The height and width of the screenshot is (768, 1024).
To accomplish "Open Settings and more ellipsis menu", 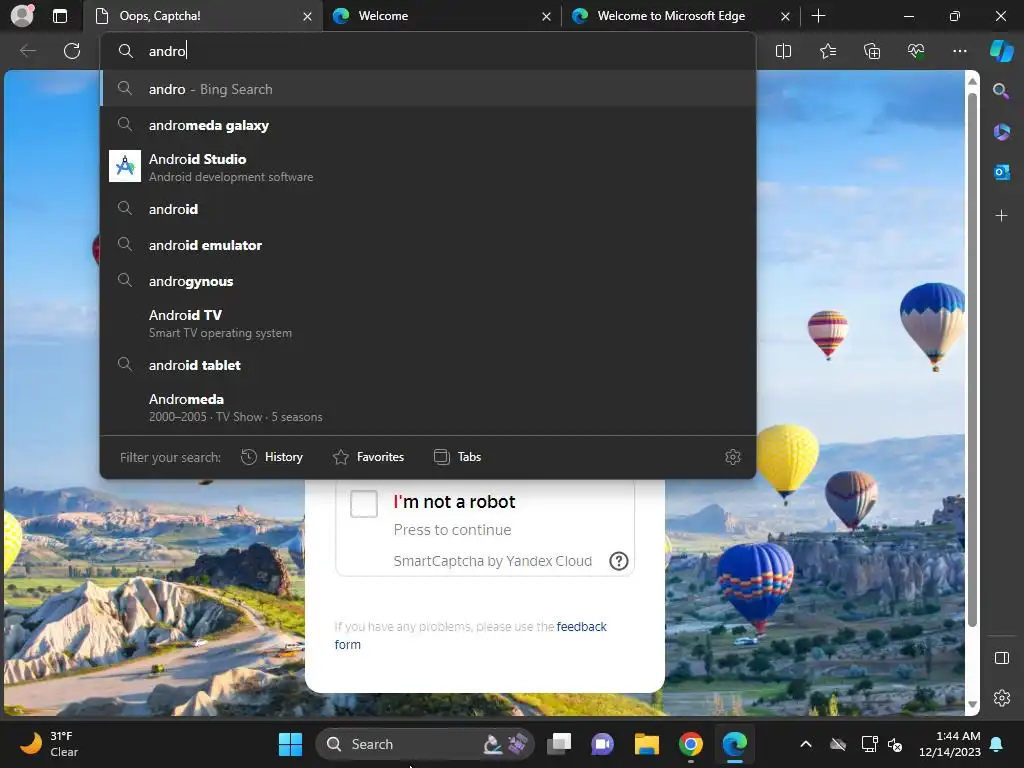I will click(x=959, y=51).
